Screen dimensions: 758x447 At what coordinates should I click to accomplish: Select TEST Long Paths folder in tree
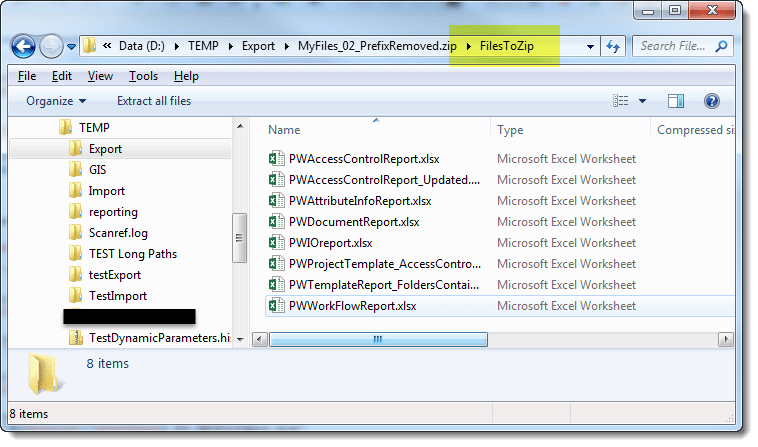[x=133, y=254]
